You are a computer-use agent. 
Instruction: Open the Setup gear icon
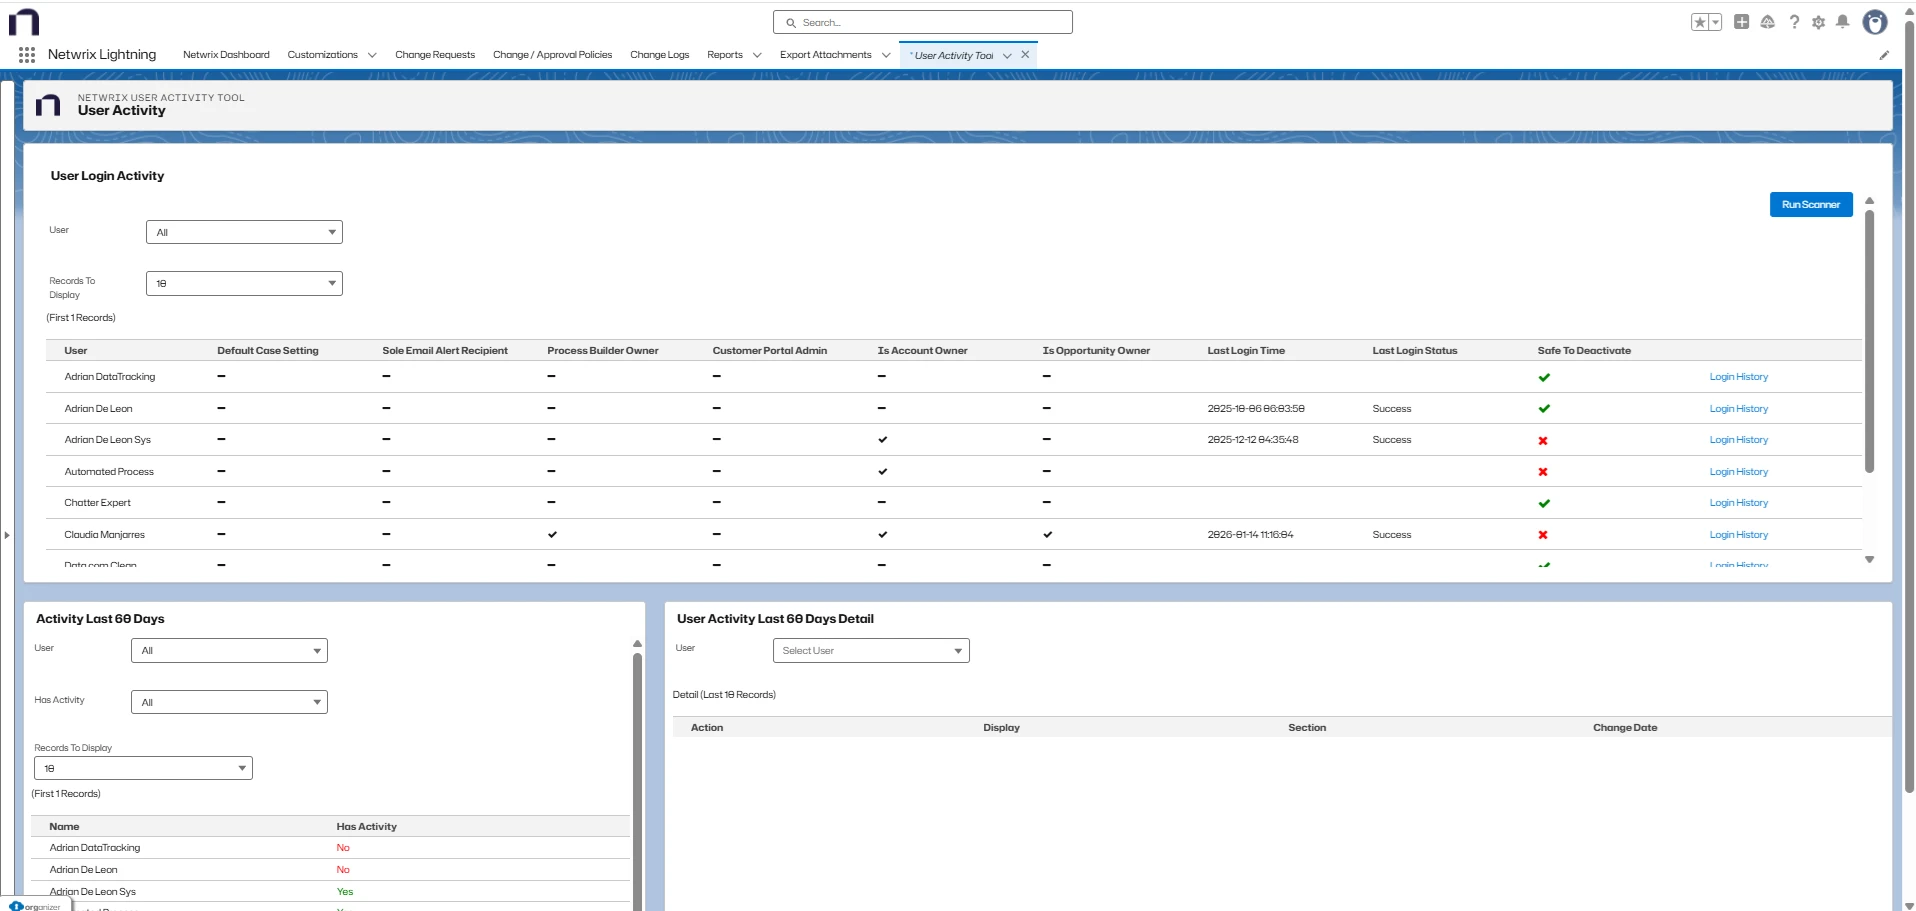[1819, 22]
